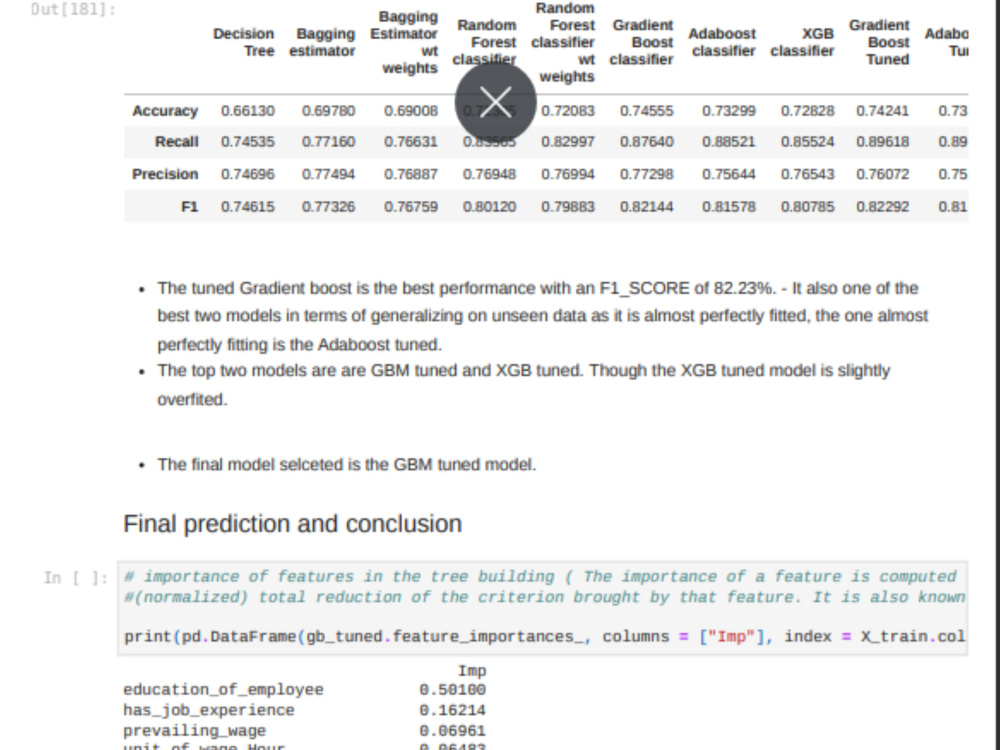This screenshot has height=750, width=1000.
Task: Click recall value 0.77160
Action: point(328,142)
